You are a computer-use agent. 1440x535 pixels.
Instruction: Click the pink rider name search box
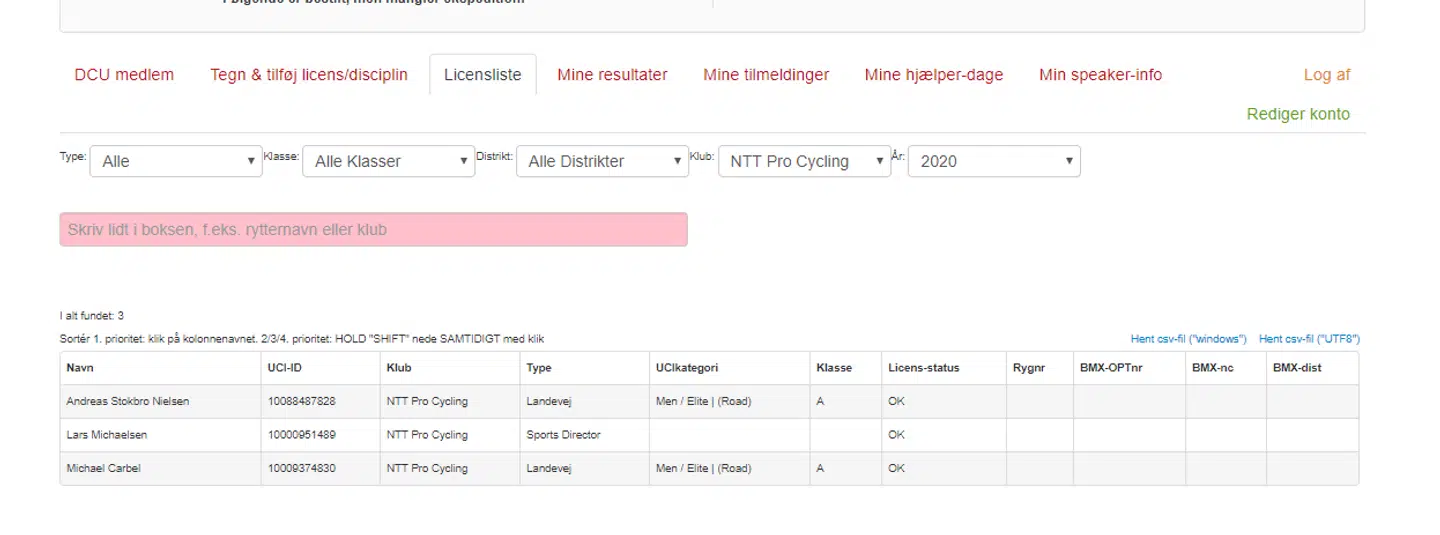pyautogui.click(x=373, y=229)
